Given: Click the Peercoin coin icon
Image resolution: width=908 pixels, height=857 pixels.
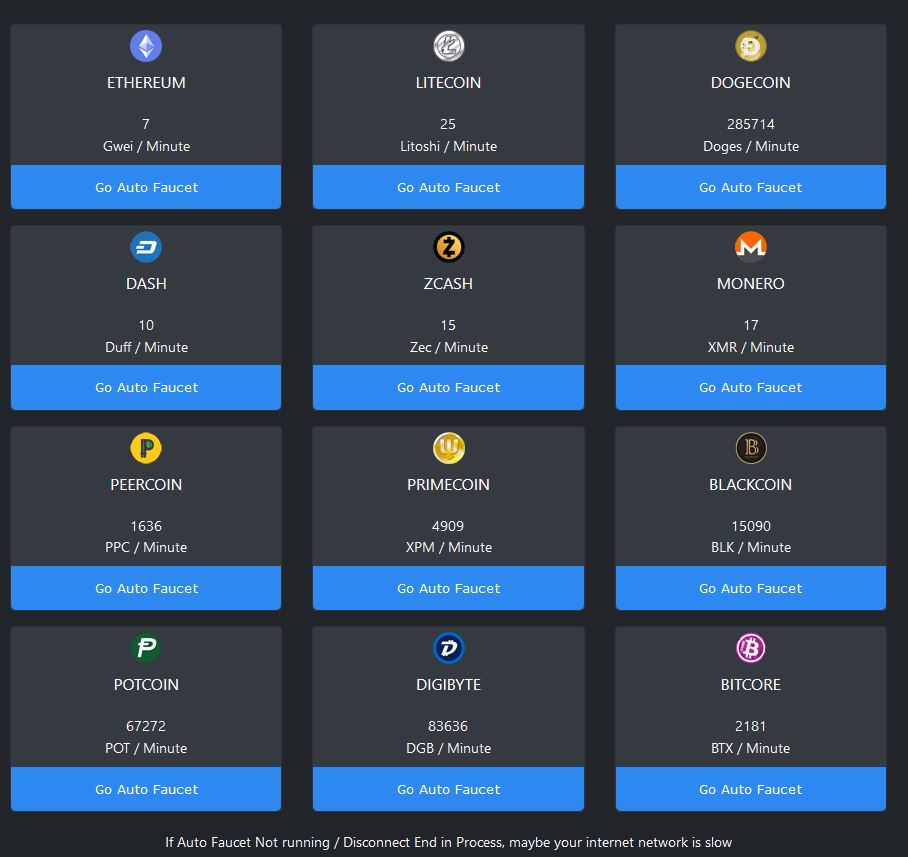Looking at the screenshot, I should point(146,448).
